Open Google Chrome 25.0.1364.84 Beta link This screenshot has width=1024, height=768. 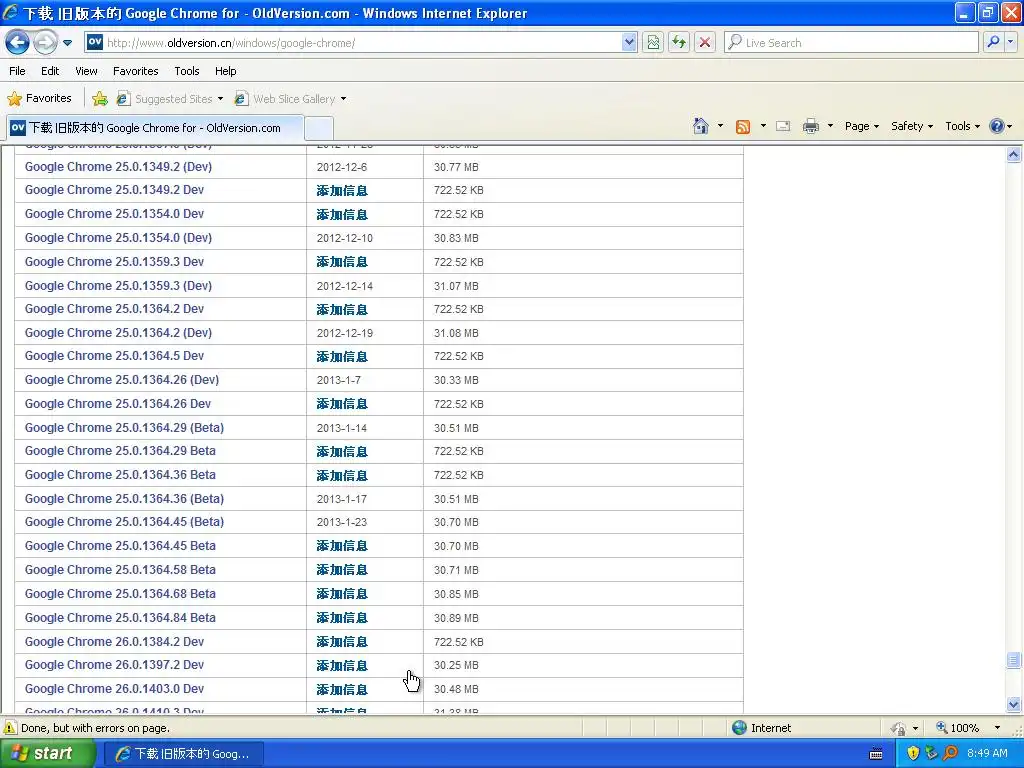point(120,617)
